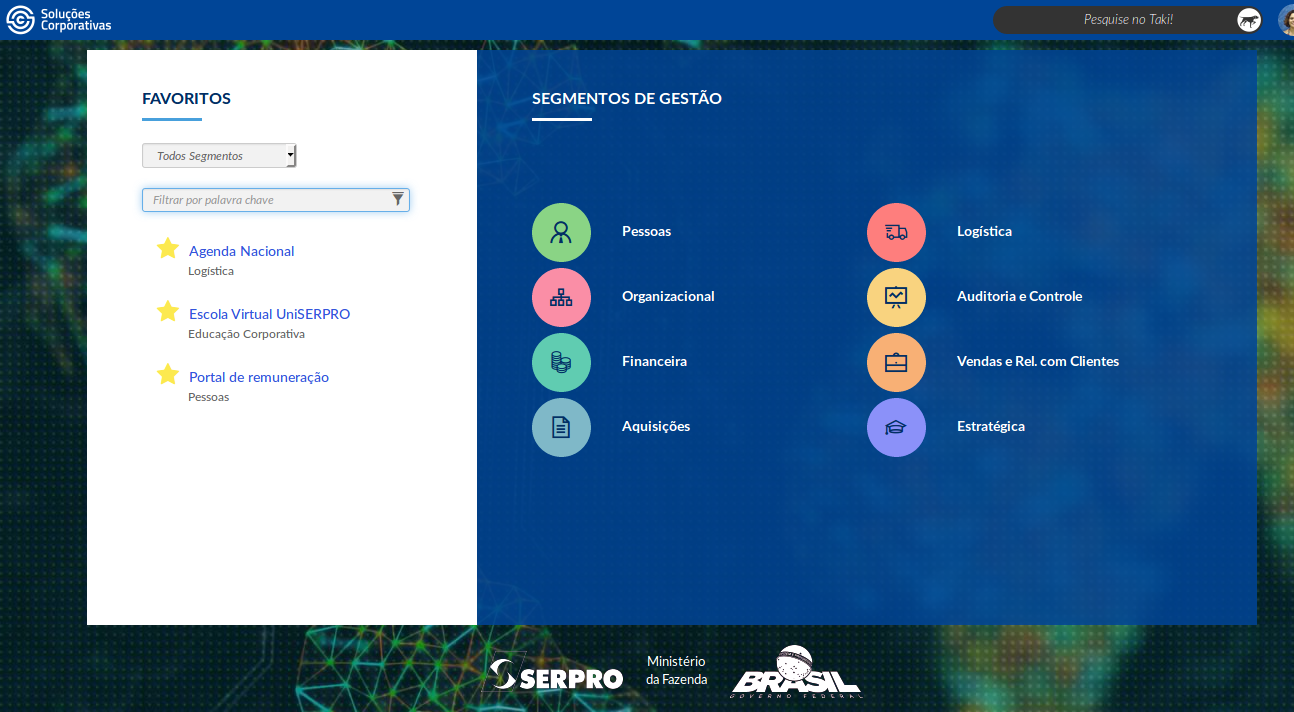Screen dimensions: 1294x712
Task: Open the Auditoria e Controle chart icon
Action: coord(896,297)
